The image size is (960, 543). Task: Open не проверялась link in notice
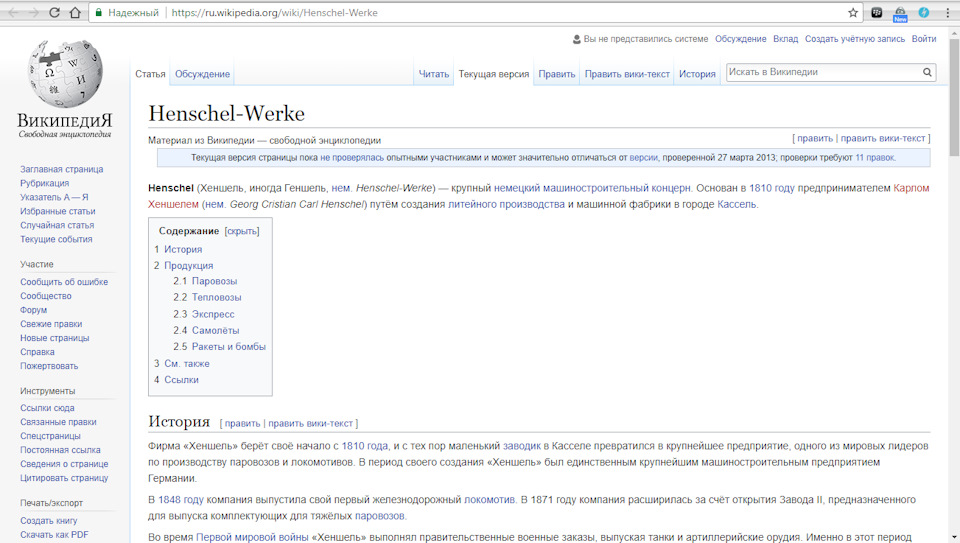click(x=352, y=158)
